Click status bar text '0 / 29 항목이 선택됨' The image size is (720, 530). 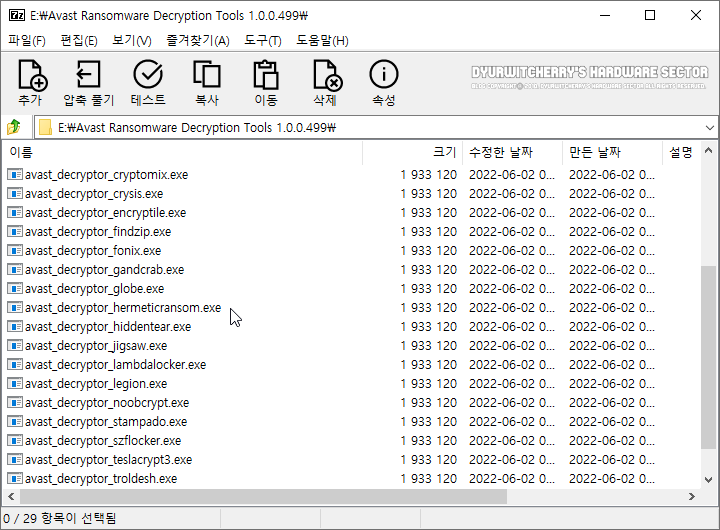pos(60,519)
